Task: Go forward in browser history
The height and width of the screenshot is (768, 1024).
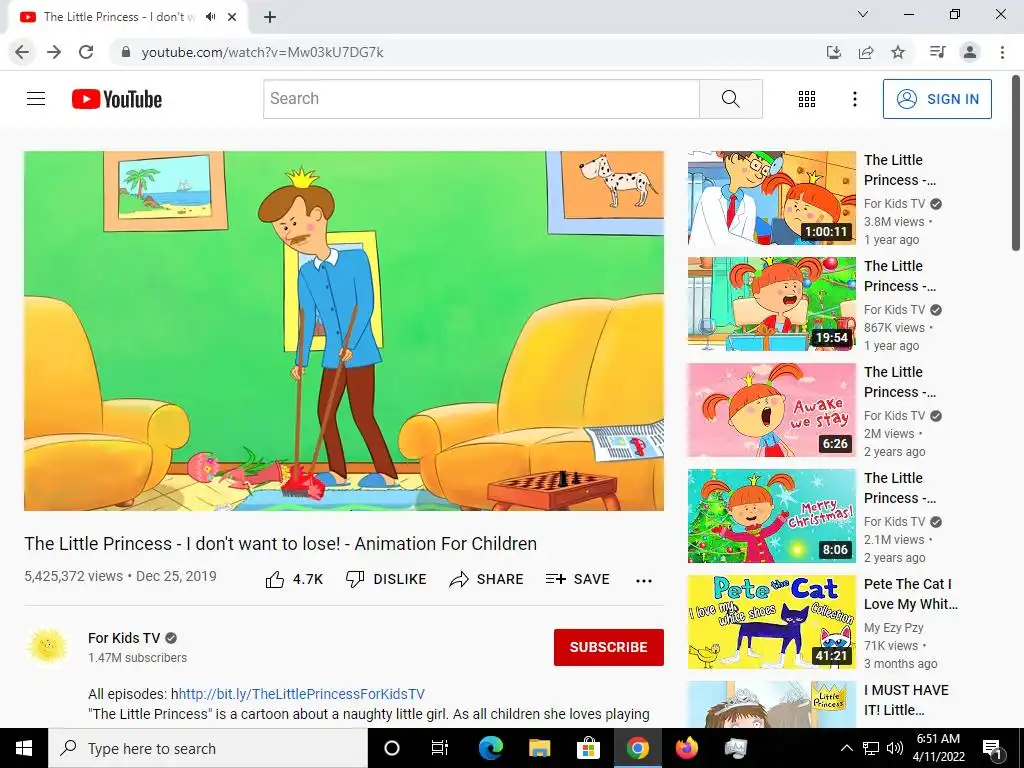Action: click(x=54, y=52)
